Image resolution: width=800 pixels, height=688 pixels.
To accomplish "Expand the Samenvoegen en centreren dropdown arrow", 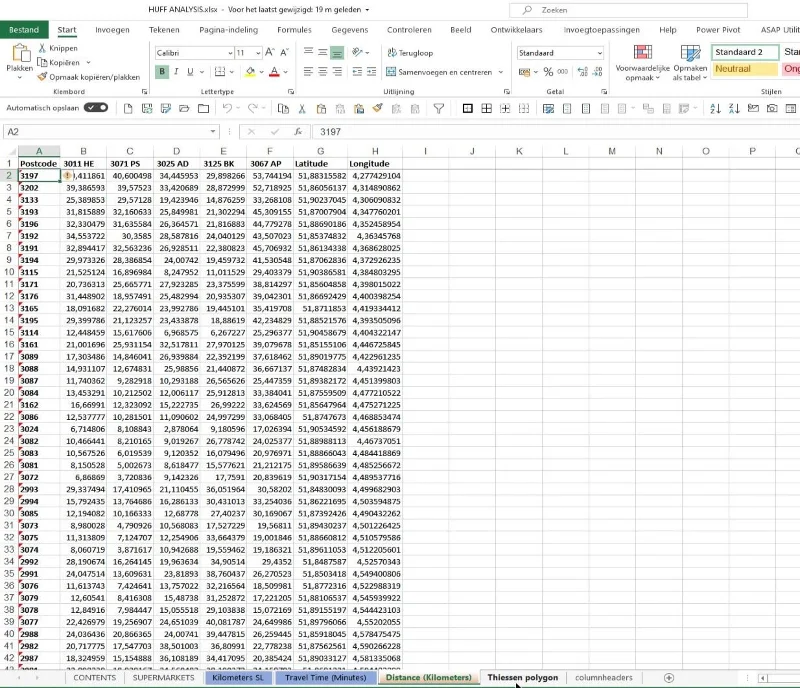I will [501, 72].
